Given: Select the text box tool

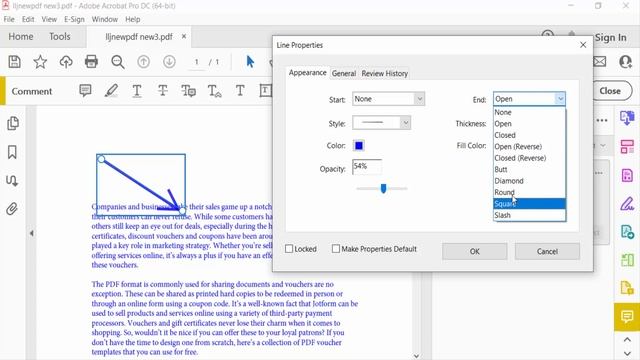Looking at the screenshot, I should [265, 90].
